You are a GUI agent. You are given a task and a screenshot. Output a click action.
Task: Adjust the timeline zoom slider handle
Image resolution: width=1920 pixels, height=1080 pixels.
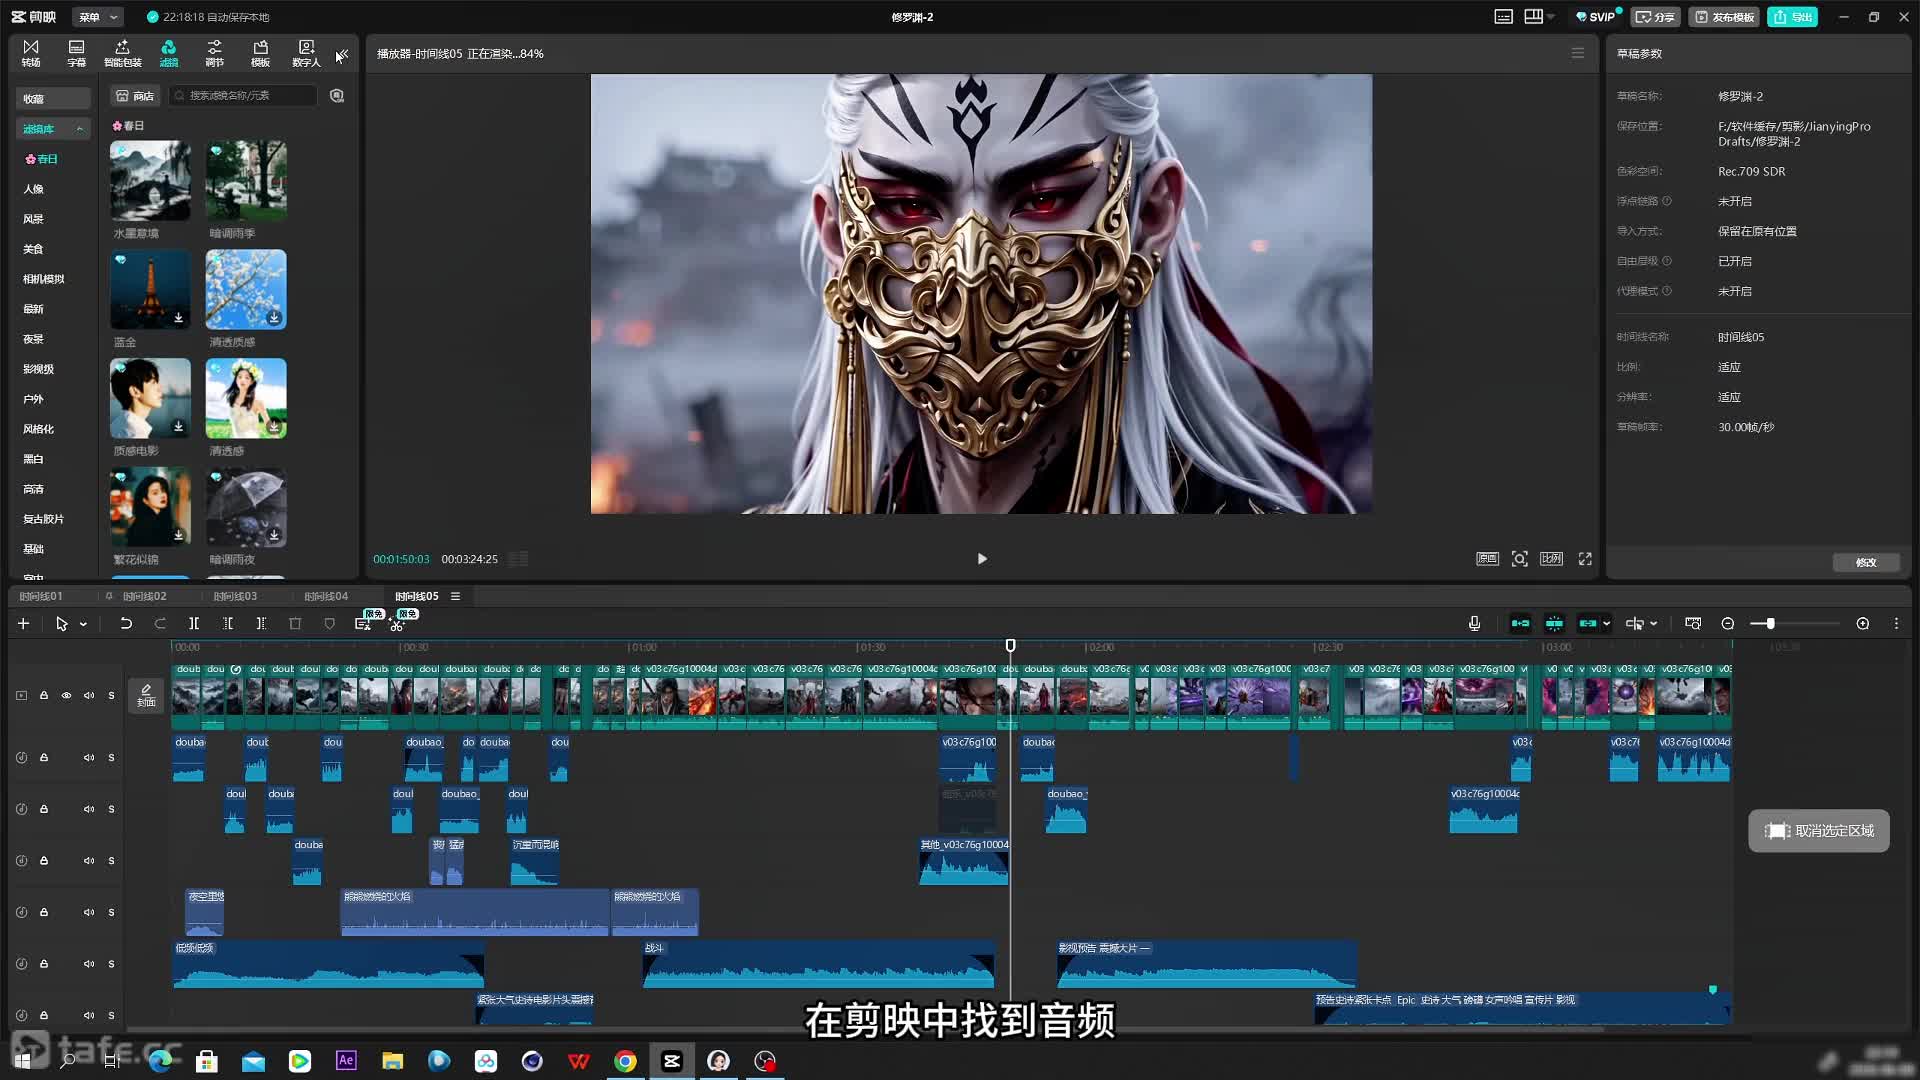click(1770, 624)
